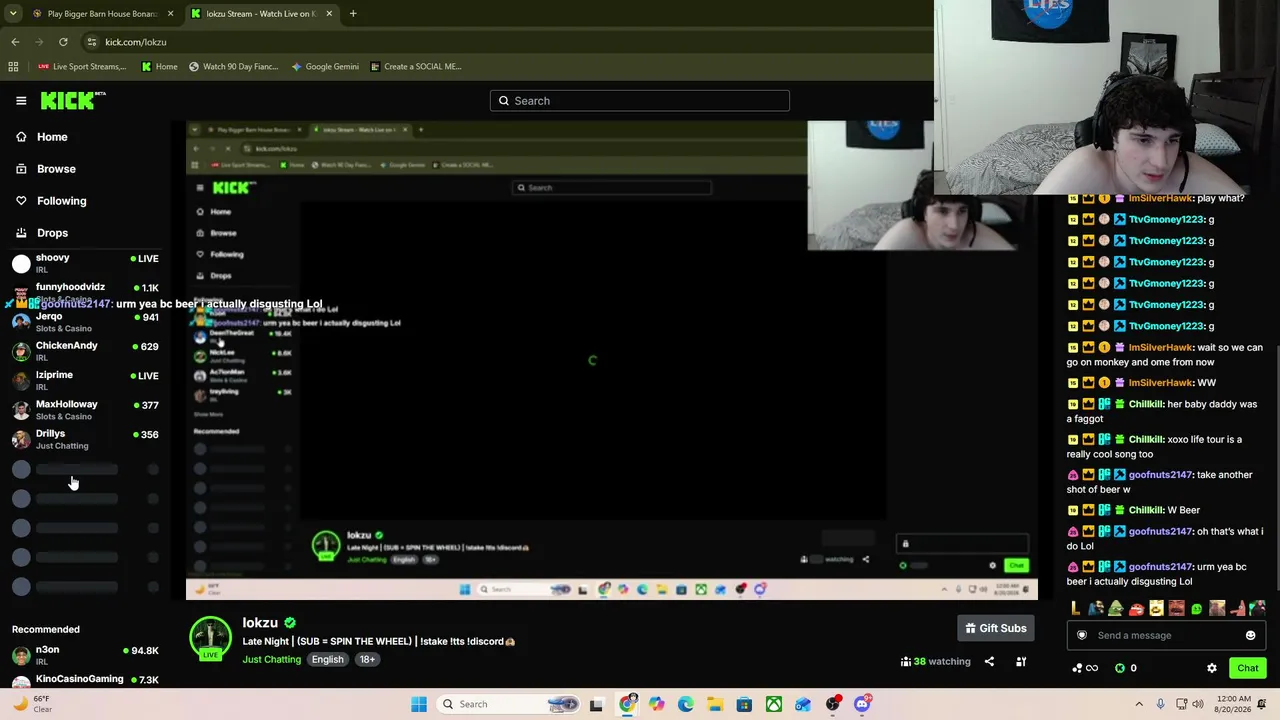Open Following in the Kick sidebar
The width and height of the screenshot is (1280, 720).
61,201
